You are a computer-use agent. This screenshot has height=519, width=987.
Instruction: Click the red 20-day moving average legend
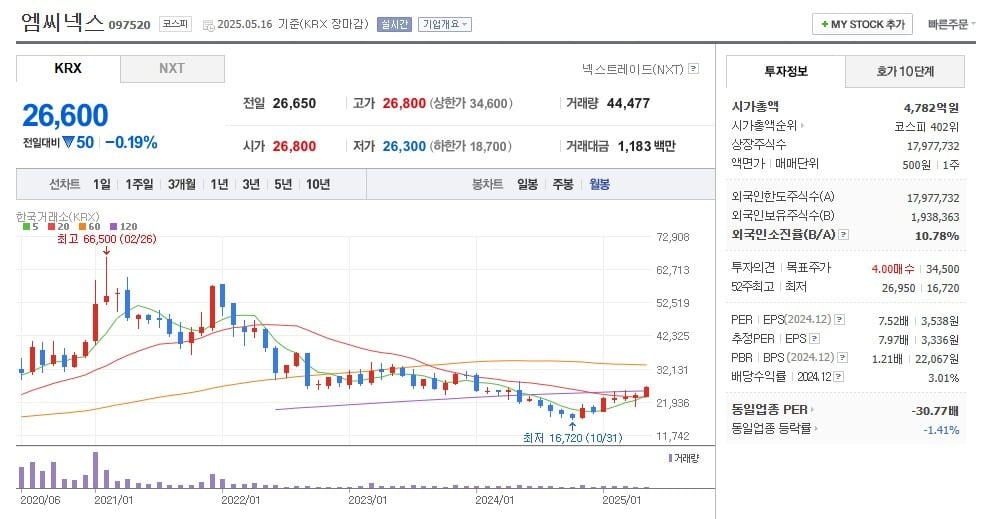pos(58,226)
